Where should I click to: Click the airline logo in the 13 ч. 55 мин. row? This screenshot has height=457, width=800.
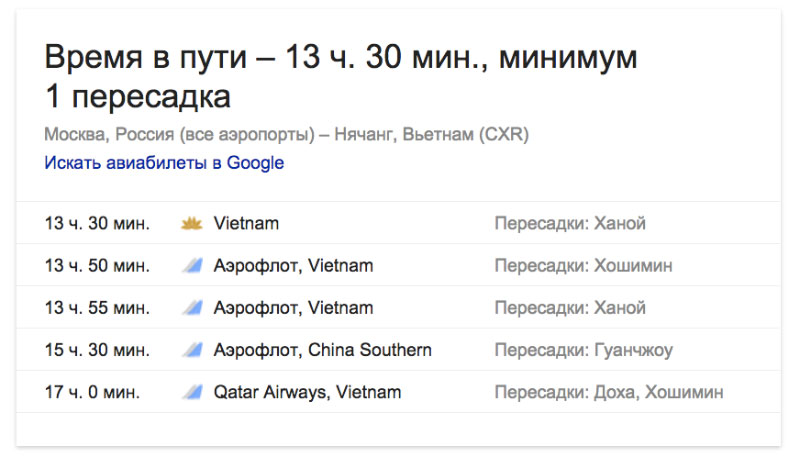point(191,308)
